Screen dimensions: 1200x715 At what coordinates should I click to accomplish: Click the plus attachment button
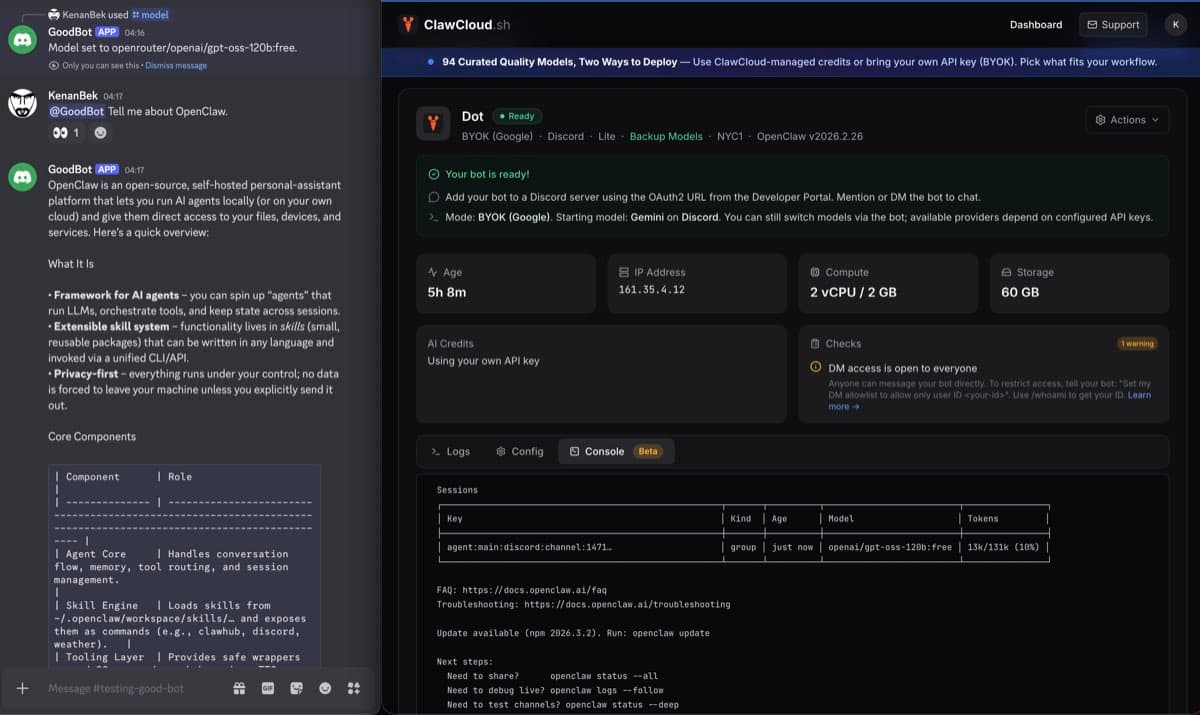pos(21,688)
